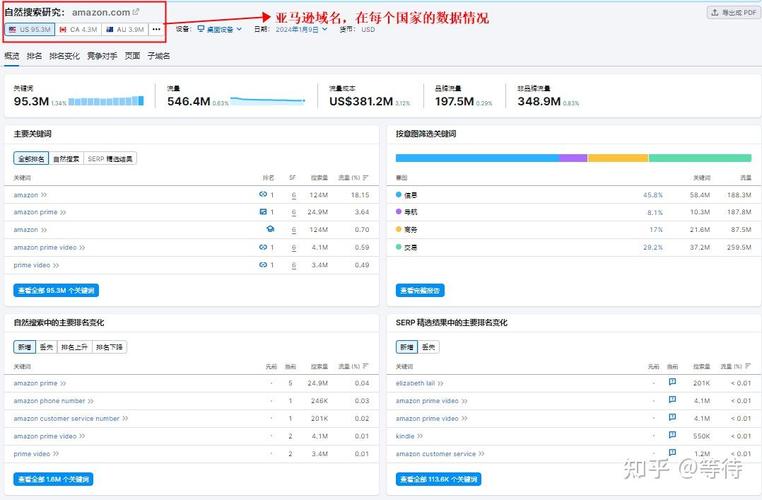Click 查看全部 1.6M 个关键词 button

[53, 479]
